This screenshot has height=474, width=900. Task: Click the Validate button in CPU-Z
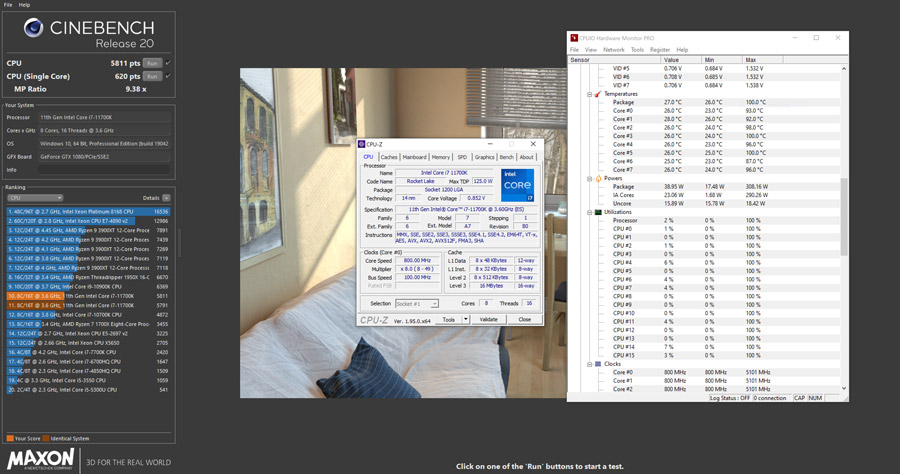click(488, 319)
